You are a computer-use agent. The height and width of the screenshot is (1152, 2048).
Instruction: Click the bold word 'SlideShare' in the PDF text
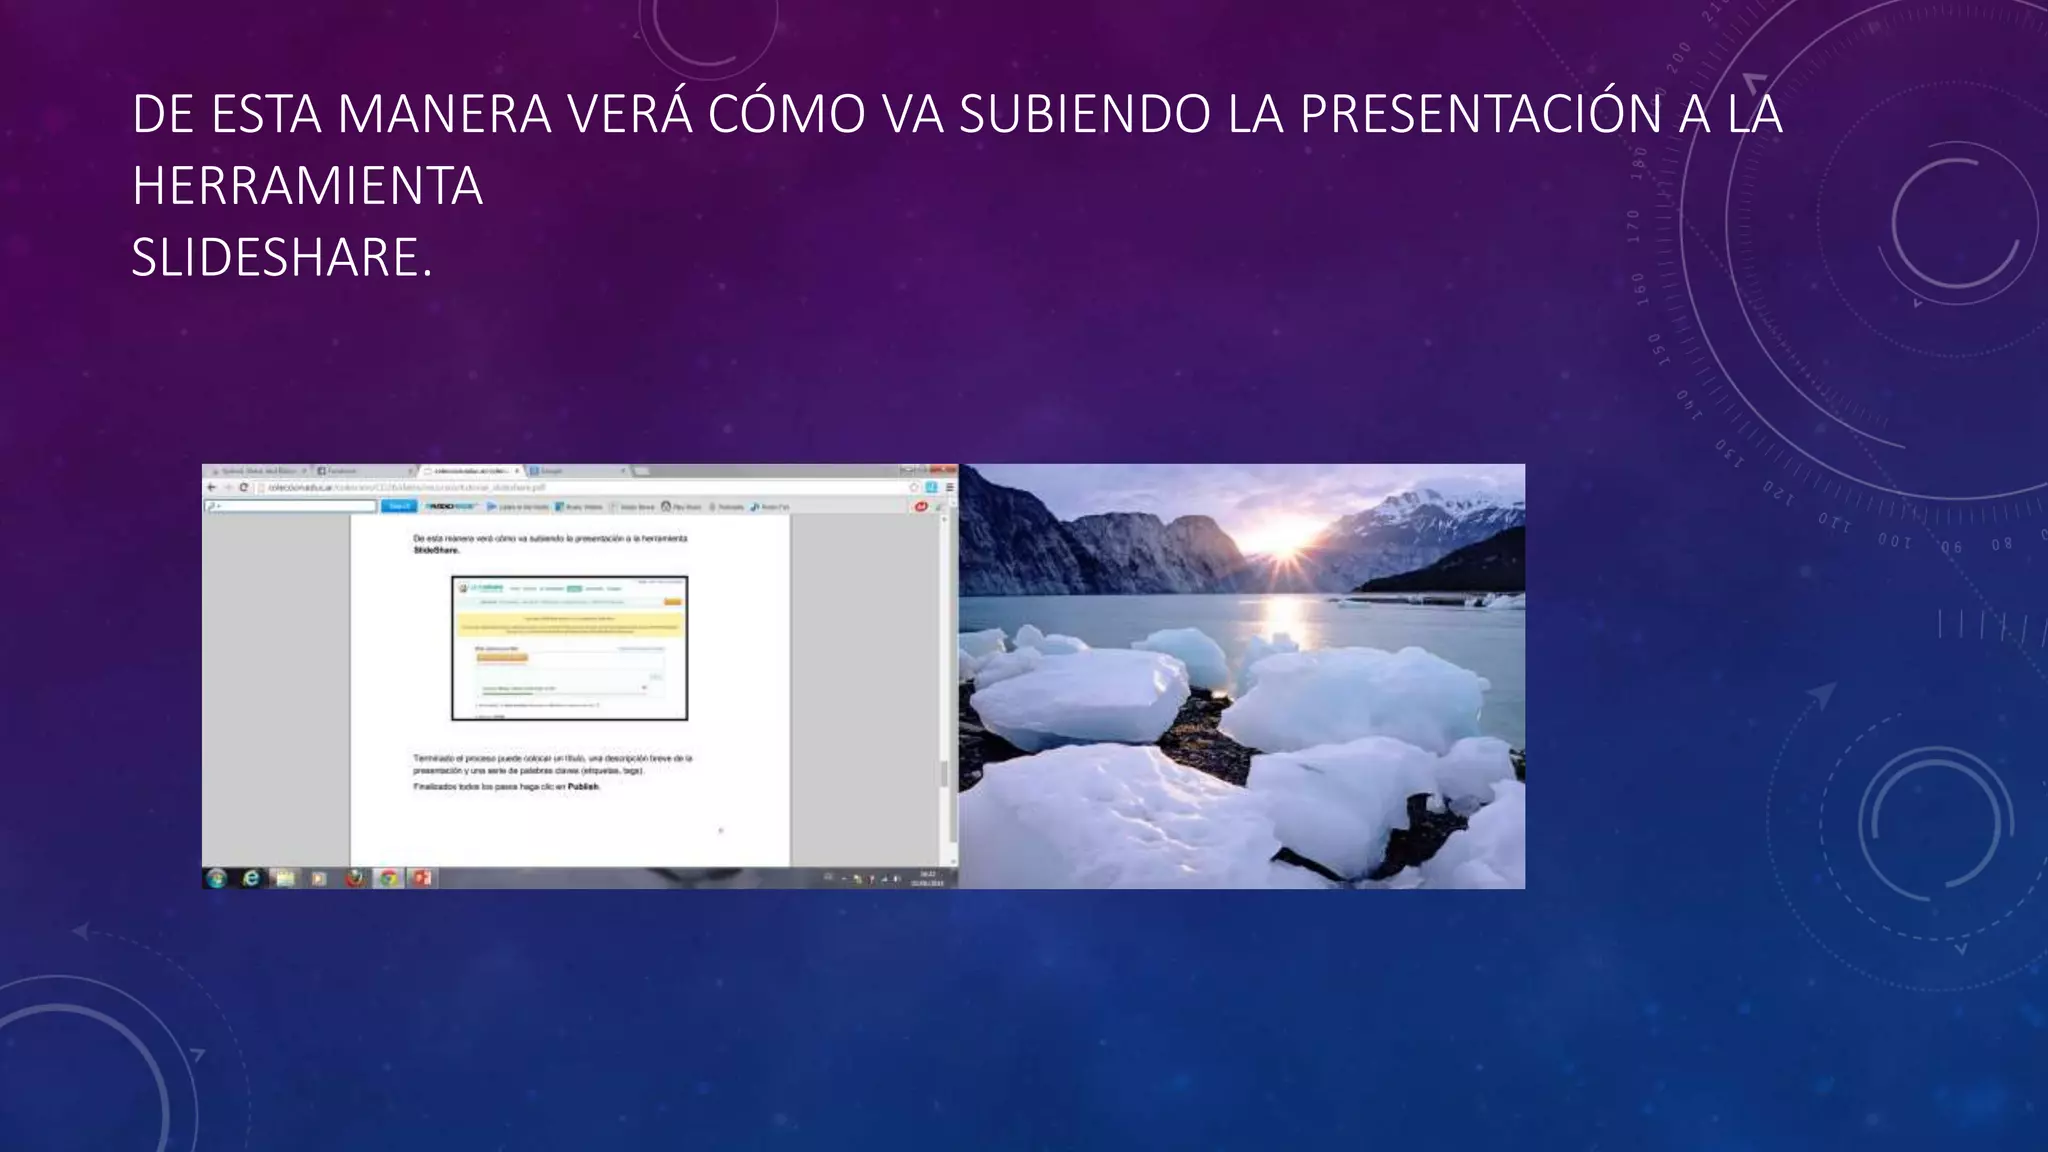436,550
